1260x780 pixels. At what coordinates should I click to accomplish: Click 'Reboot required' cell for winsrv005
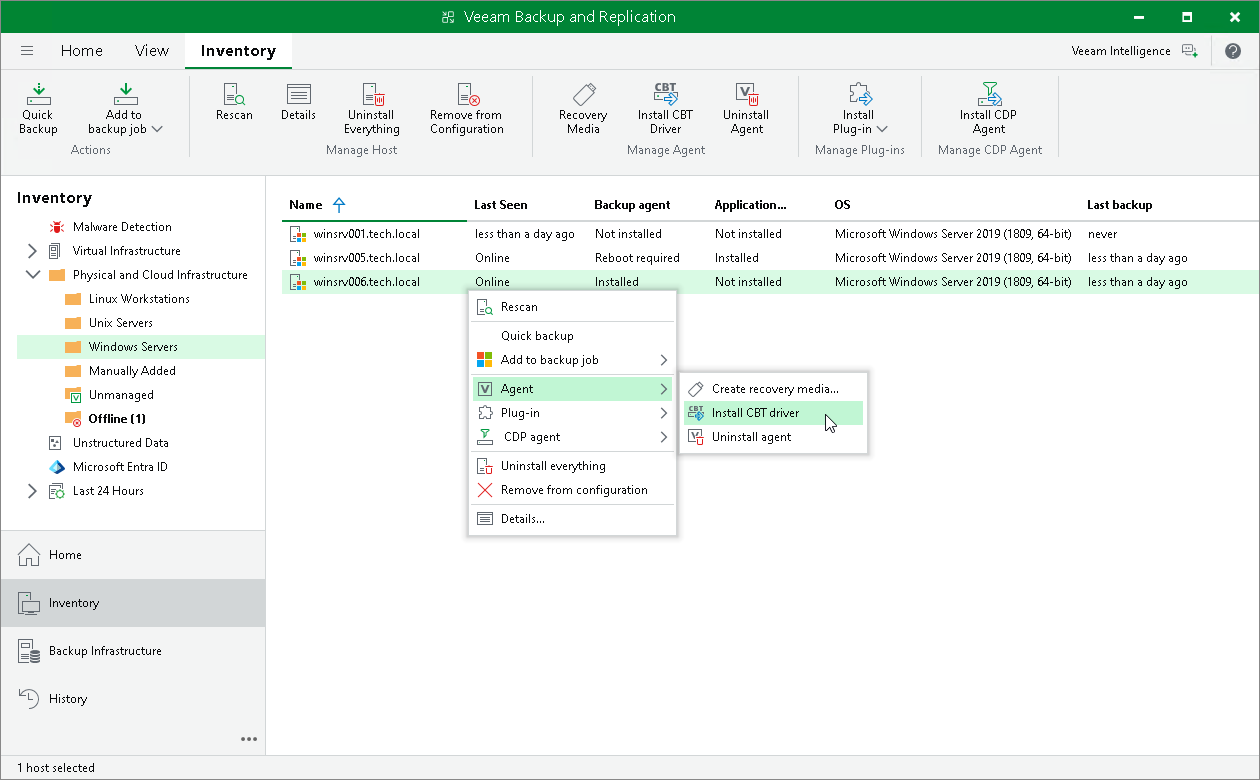tap(637, 258)
